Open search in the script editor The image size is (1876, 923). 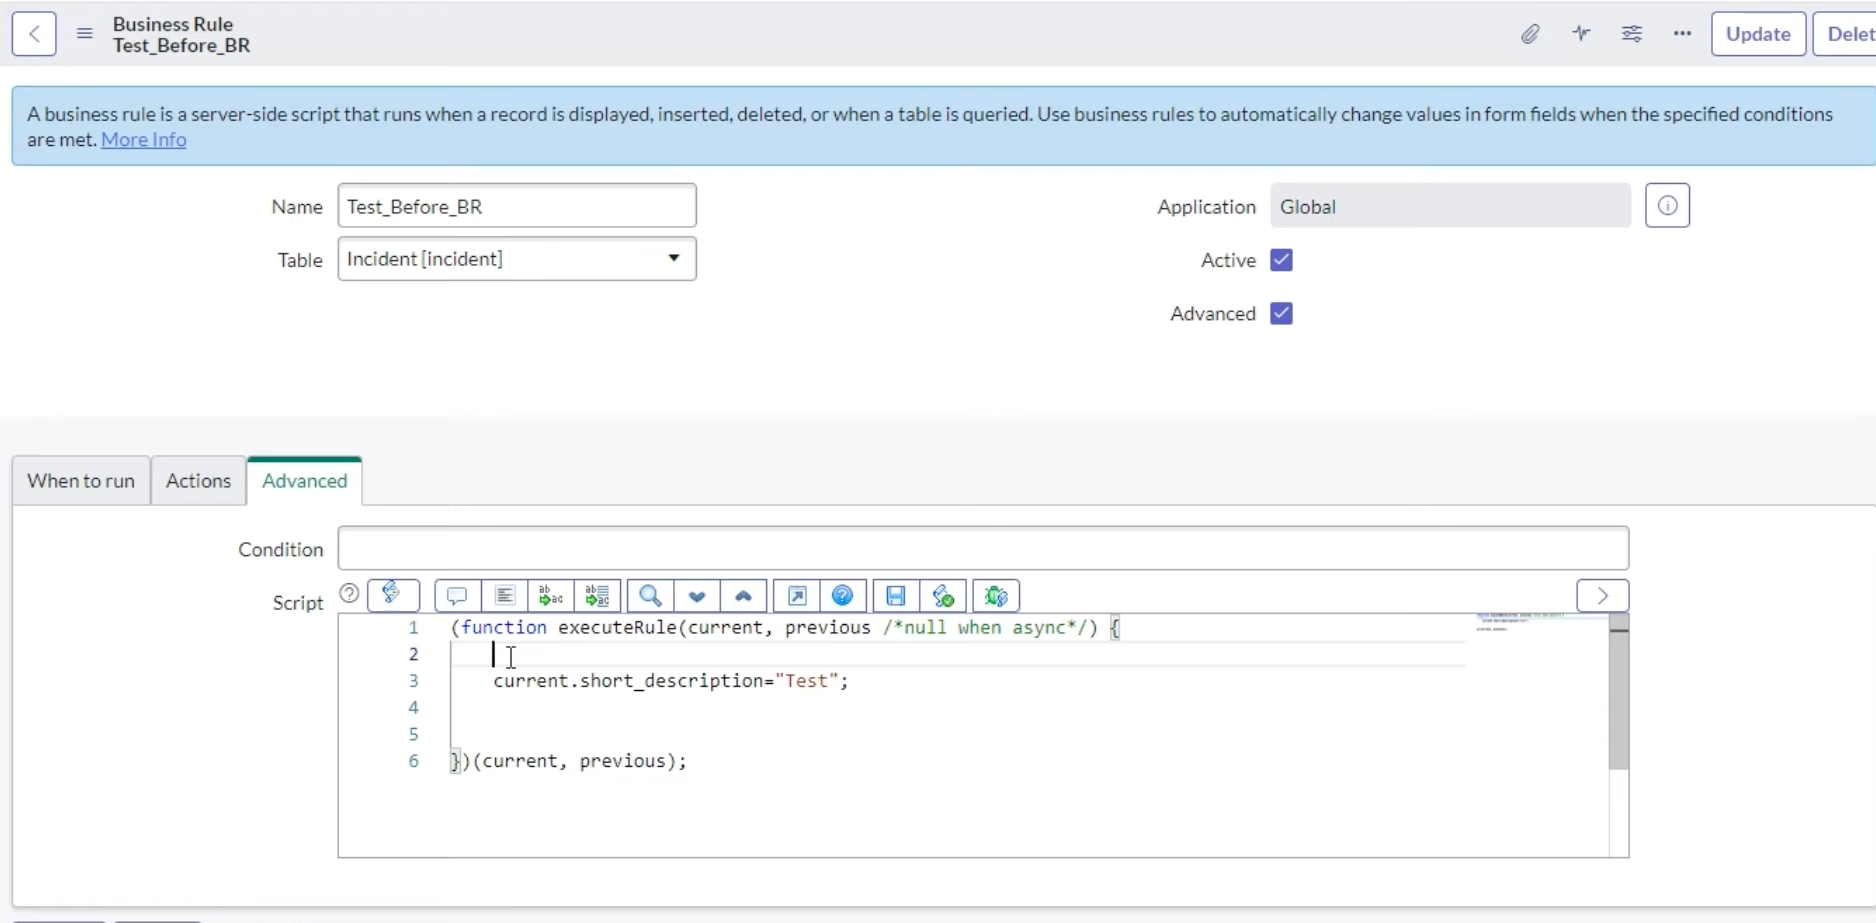pyautogui.click(x=650, y=595)
